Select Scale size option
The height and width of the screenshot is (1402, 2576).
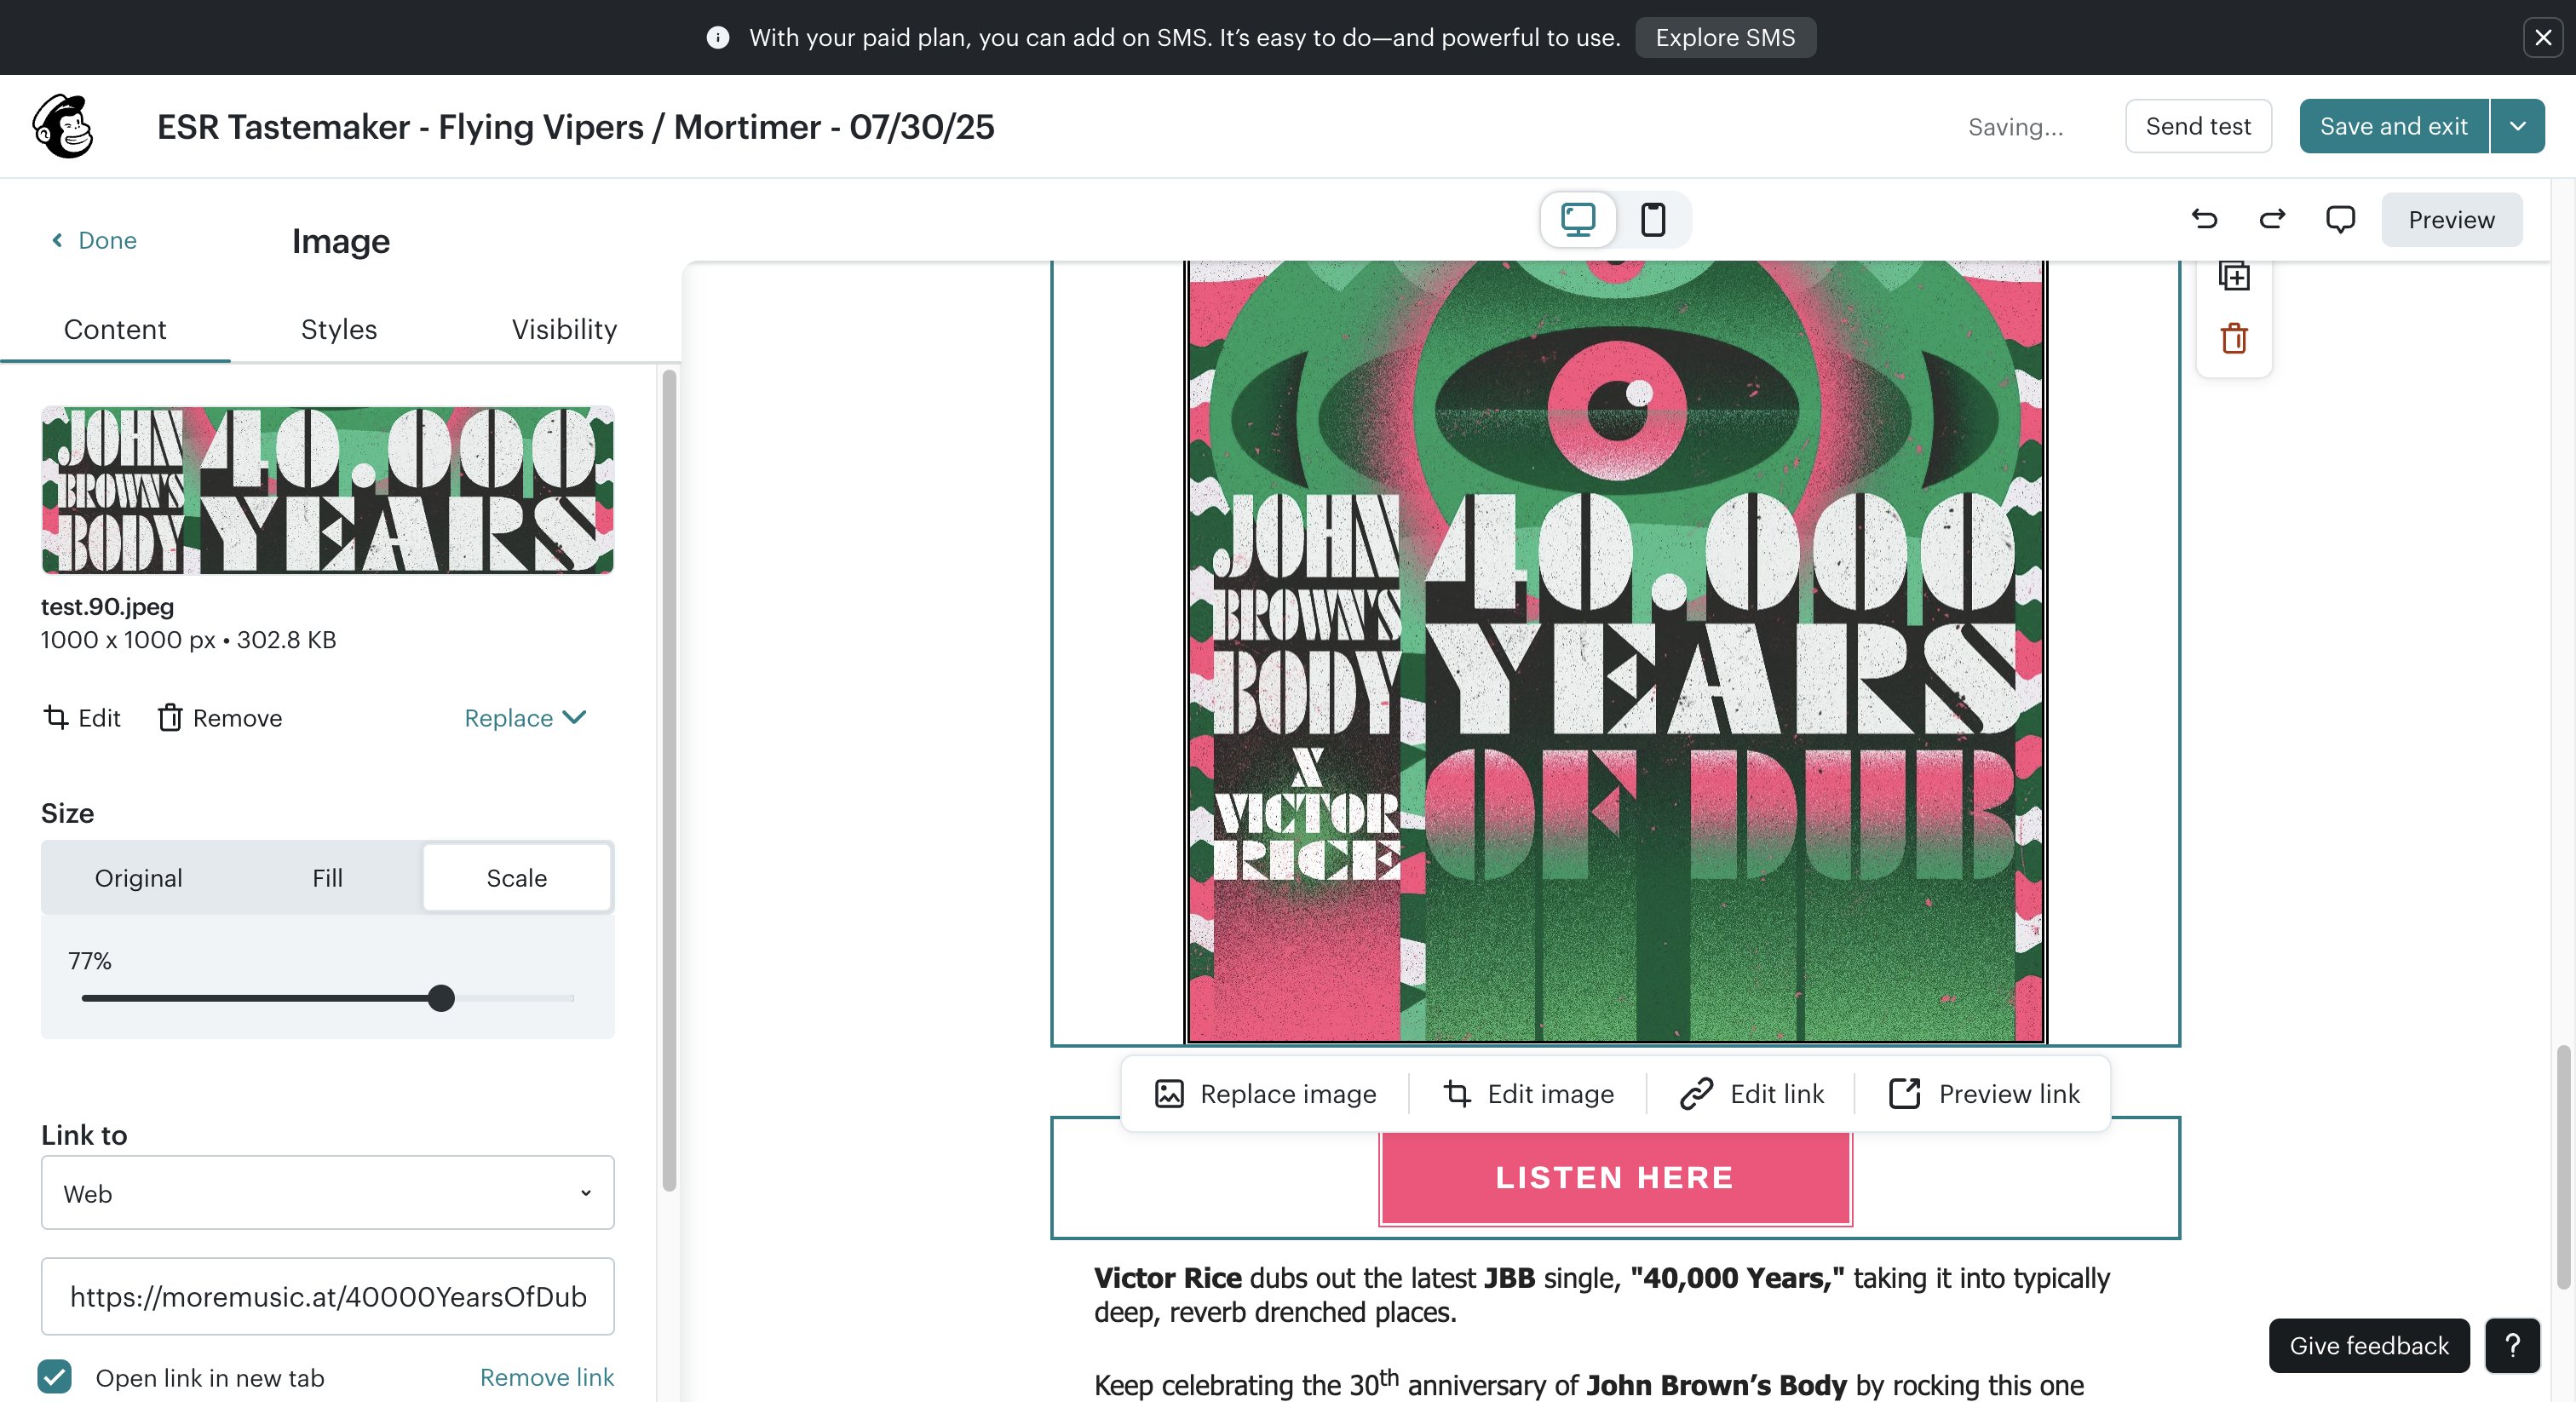click(x=516, y=877)
